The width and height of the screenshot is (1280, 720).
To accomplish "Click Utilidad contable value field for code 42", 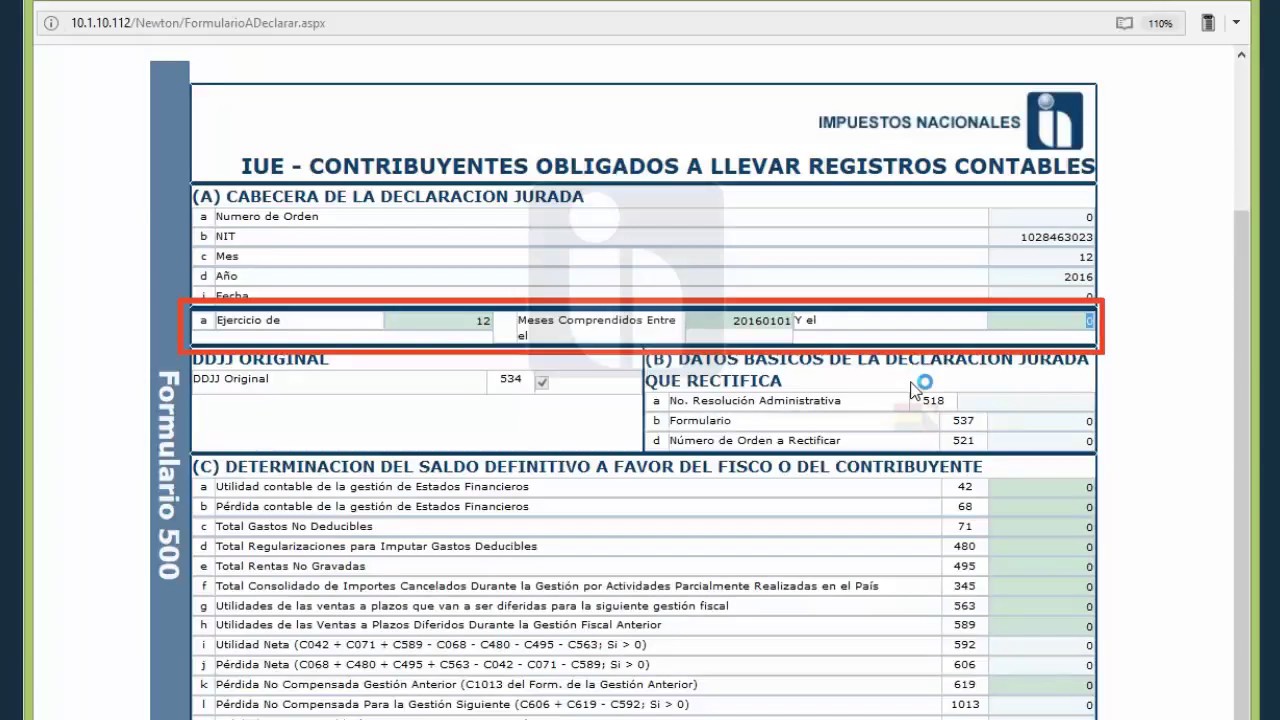I will click(1041, 487).
